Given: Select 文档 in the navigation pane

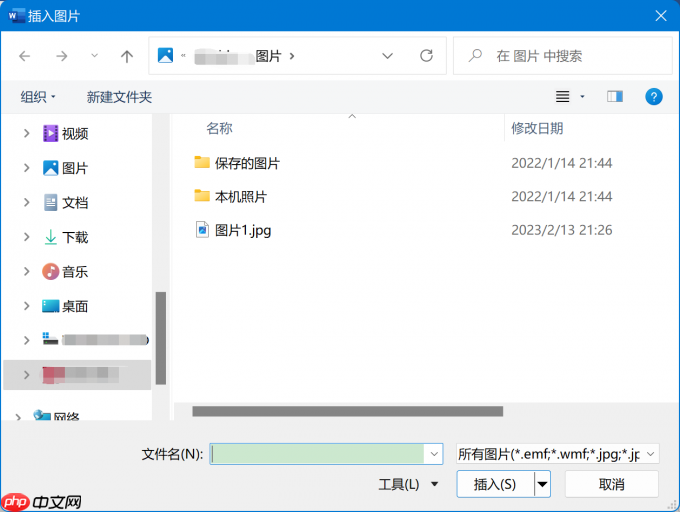Looking at the screenshot, I should pos(66,202).
